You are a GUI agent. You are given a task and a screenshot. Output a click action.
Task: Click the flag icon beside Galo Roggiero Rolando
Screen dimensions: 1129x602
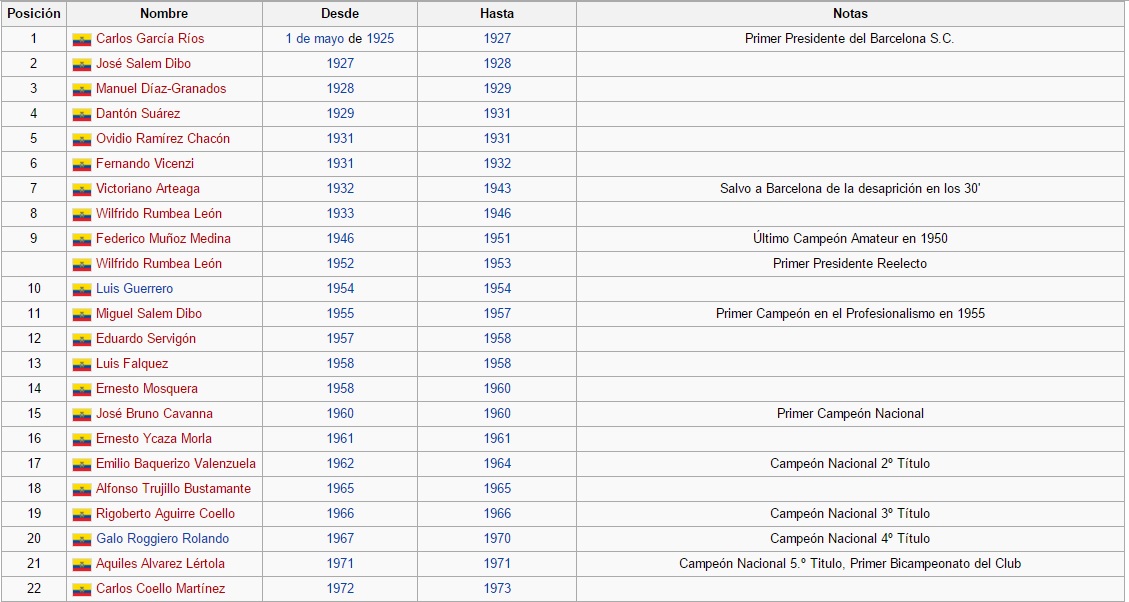(82, 539)
